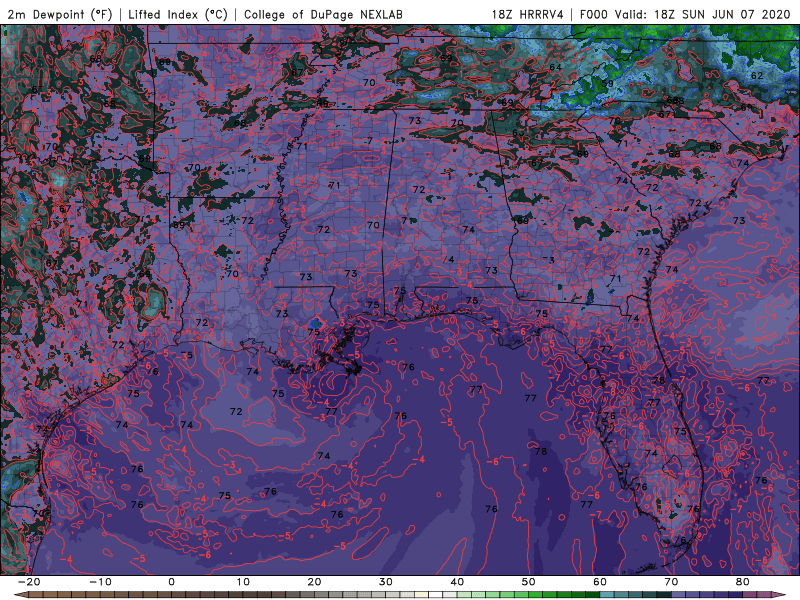Click the 80 label on the color scale
Image resolution: width=800 pixels, height=600 pixels.
(x=743, y=582)
